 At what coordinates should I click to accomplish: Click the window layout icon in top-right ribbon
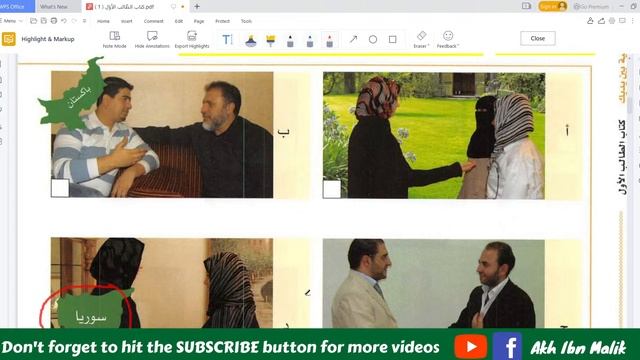622,21
